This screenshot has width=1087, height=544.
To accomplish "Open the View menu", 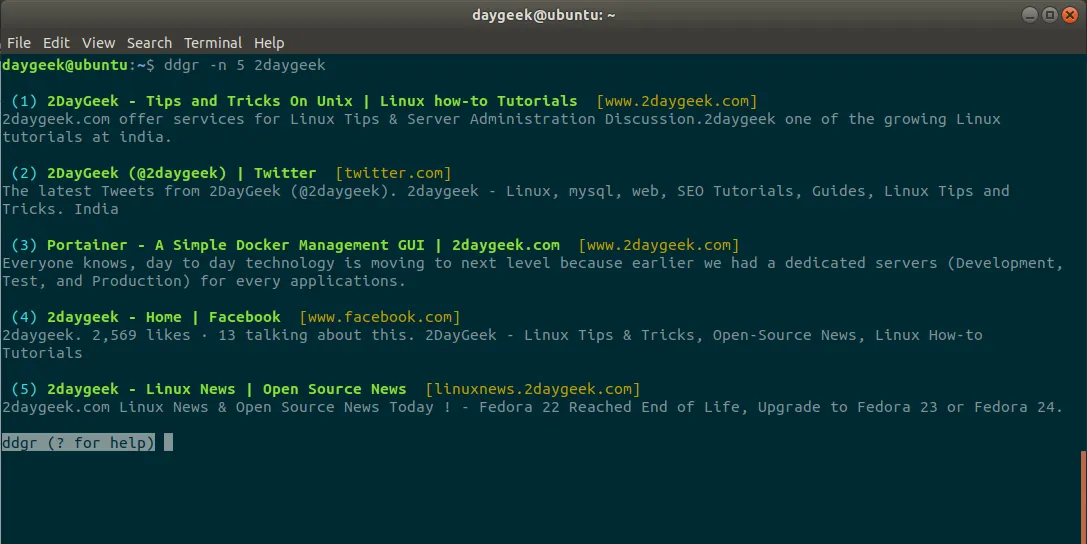I will (99, 43).
